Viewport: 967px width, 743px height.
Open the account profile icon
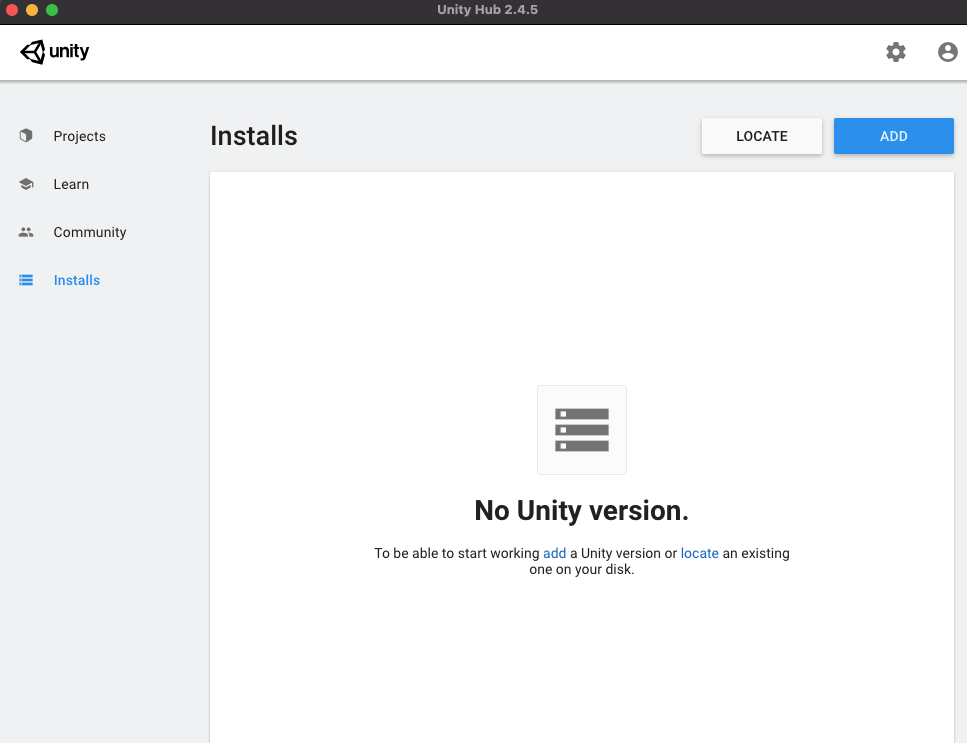pyautogui.click(x=947, y=52)
